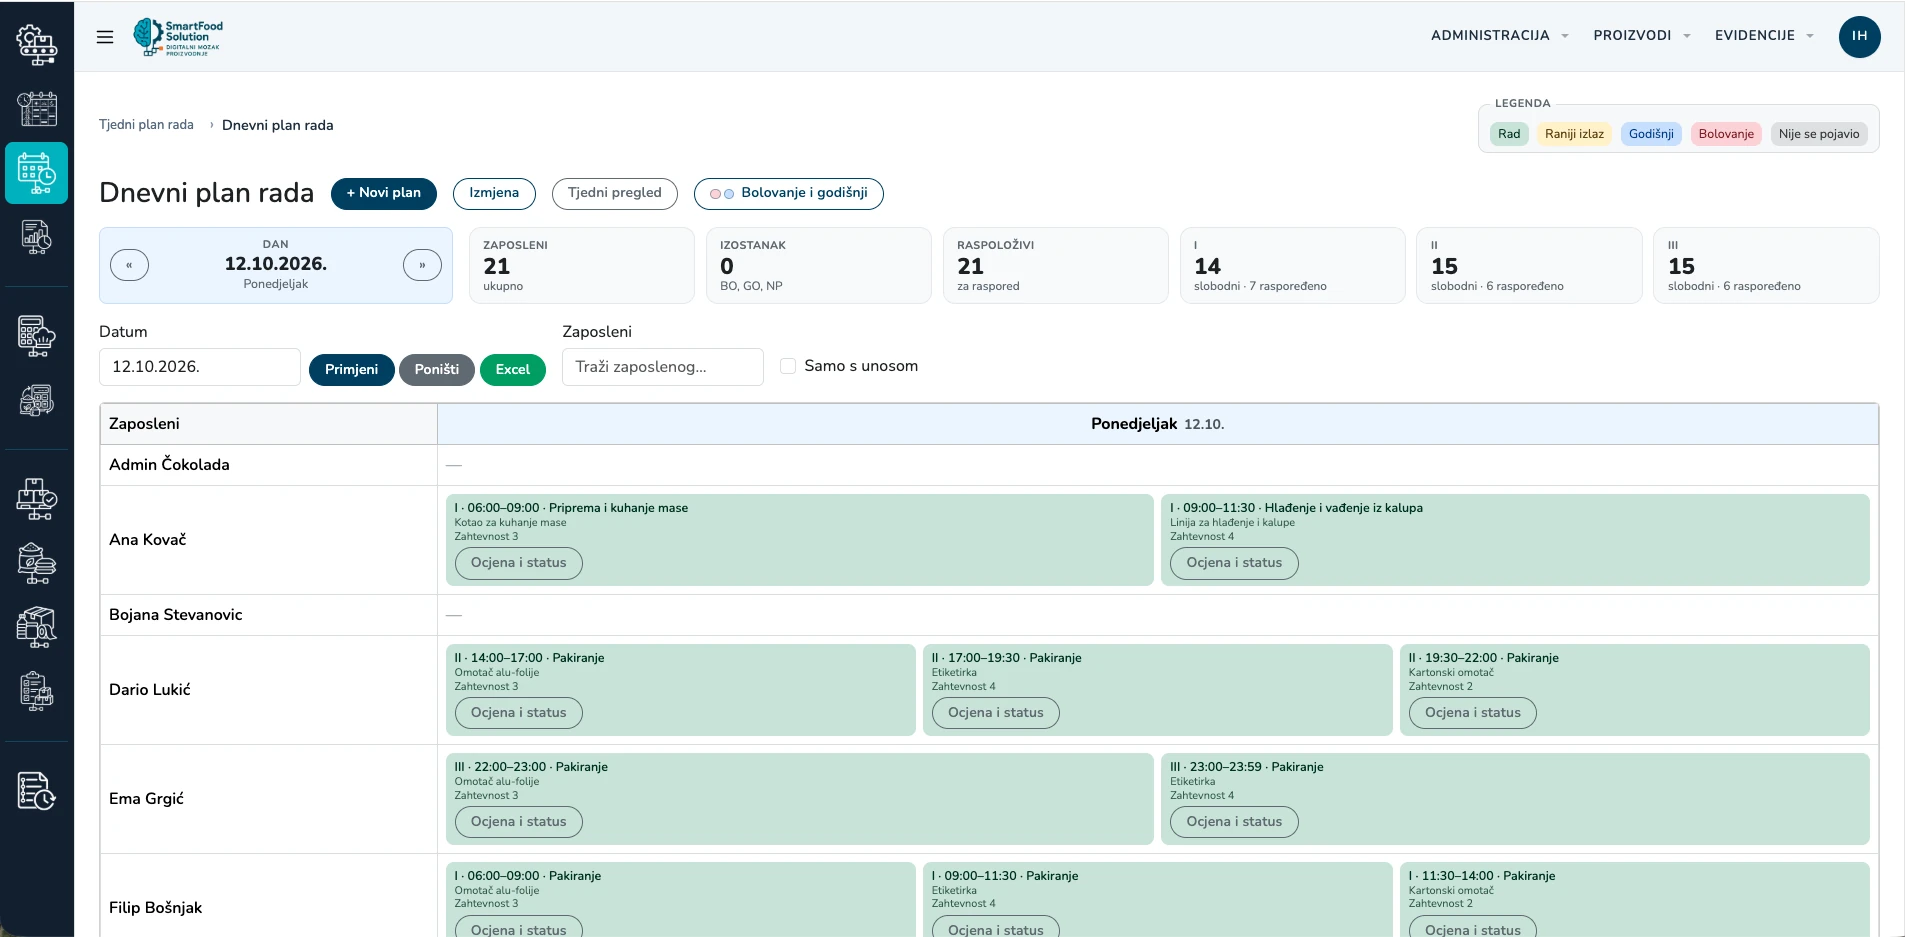Open the bottle and box packaging icon
The image size is (1905, 937).
tap(37, 627)
